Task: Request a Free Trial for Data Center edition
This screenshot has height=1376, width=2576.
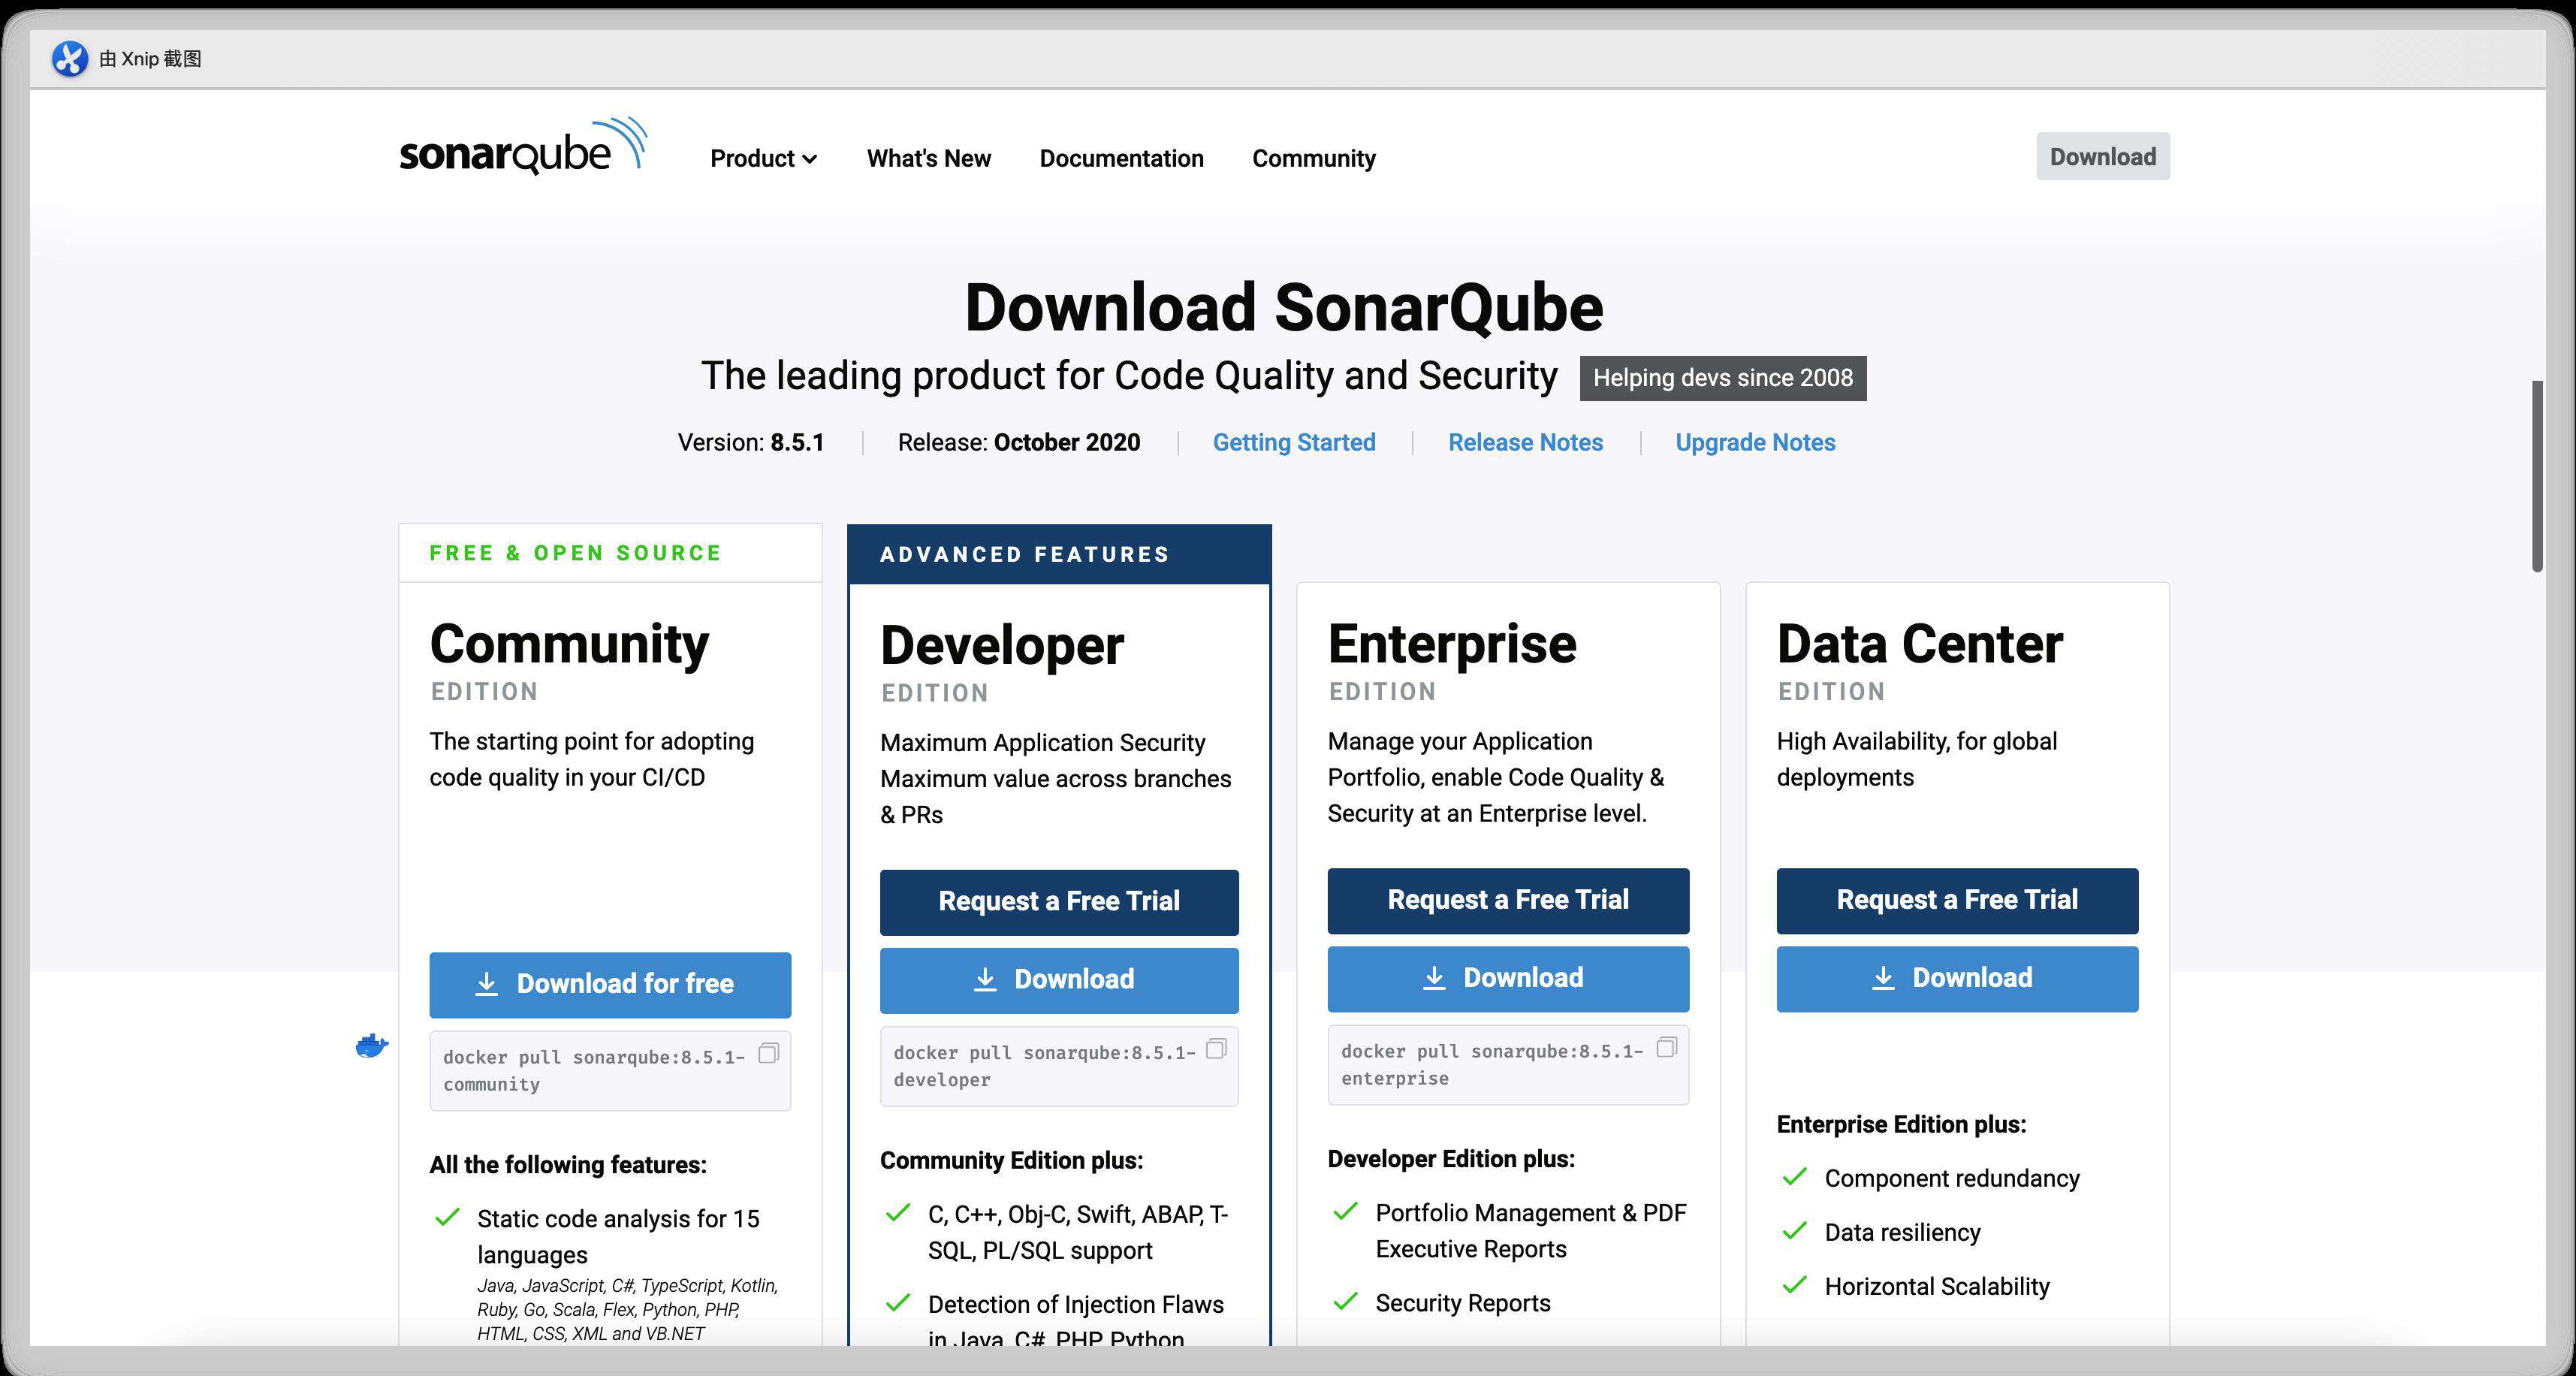Action: [x=1957, y=900]
